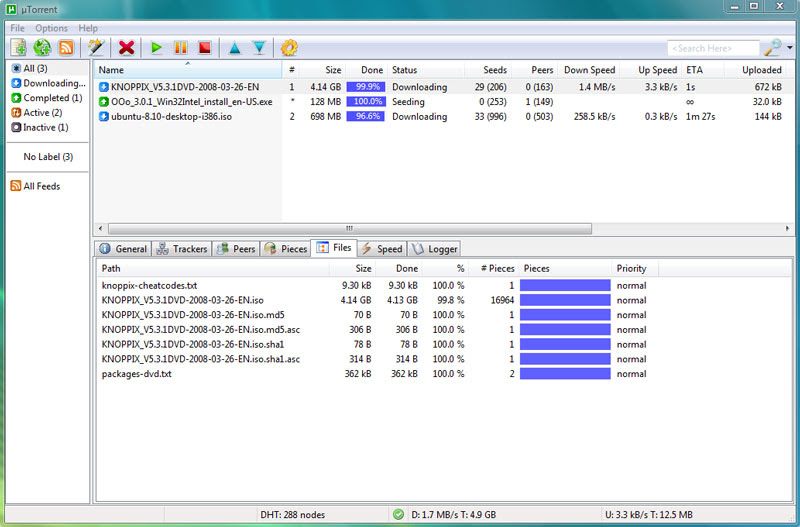Click the green network OK status icon
Screen dimensions: 800x527
point(398,514)
